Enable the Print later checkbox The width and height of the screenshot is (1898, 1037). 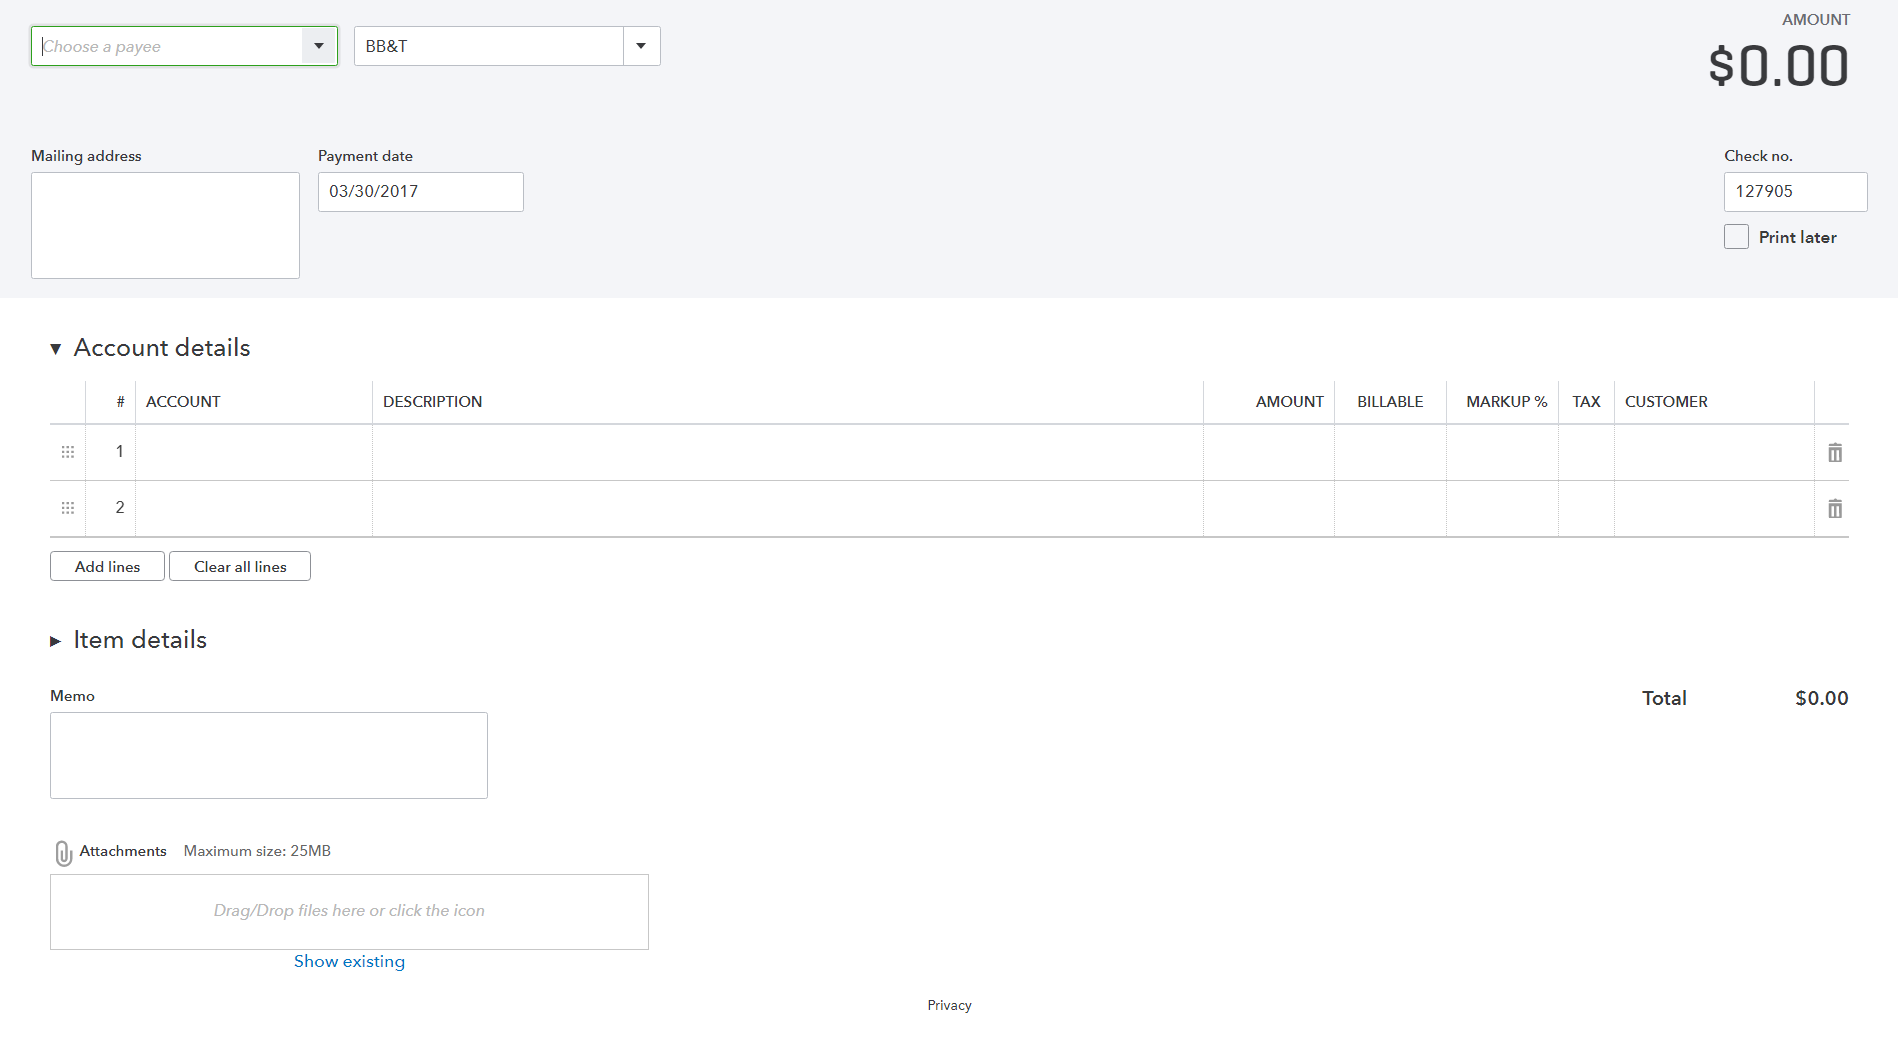tap(1736, 237)
